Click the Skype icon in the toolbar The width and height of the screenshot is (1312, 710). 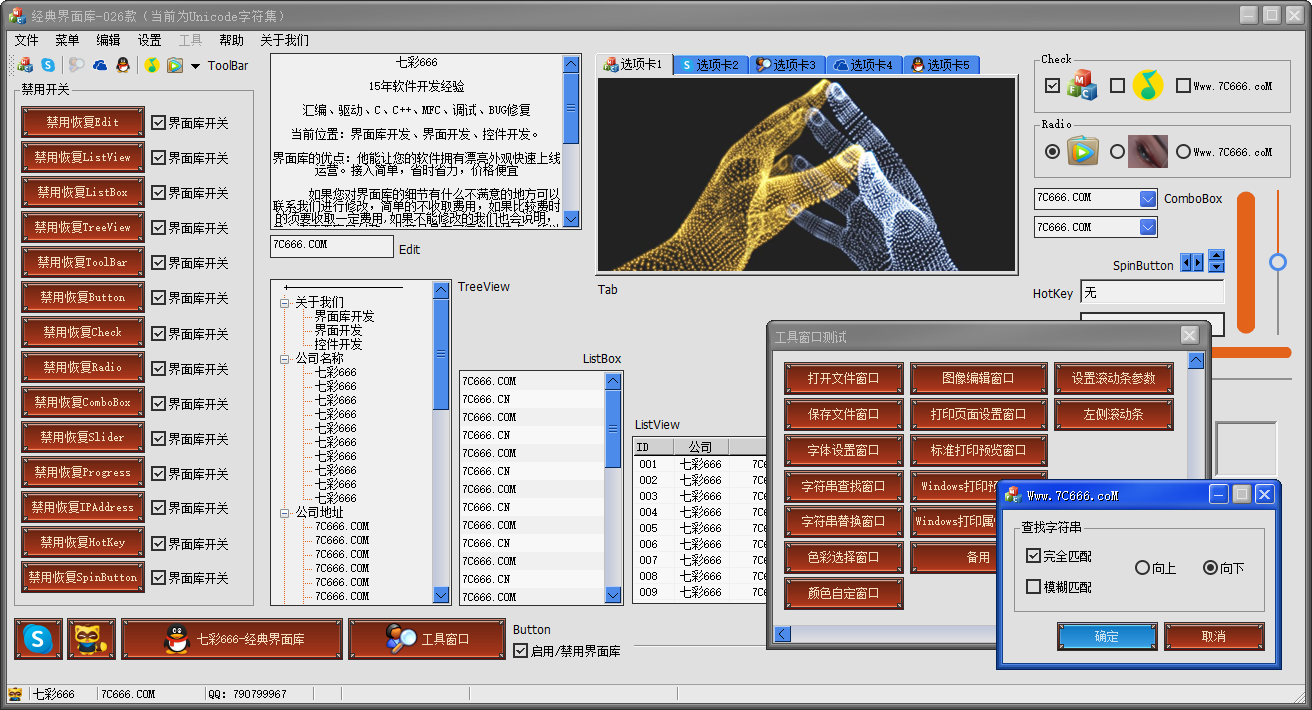pos(48,65)
